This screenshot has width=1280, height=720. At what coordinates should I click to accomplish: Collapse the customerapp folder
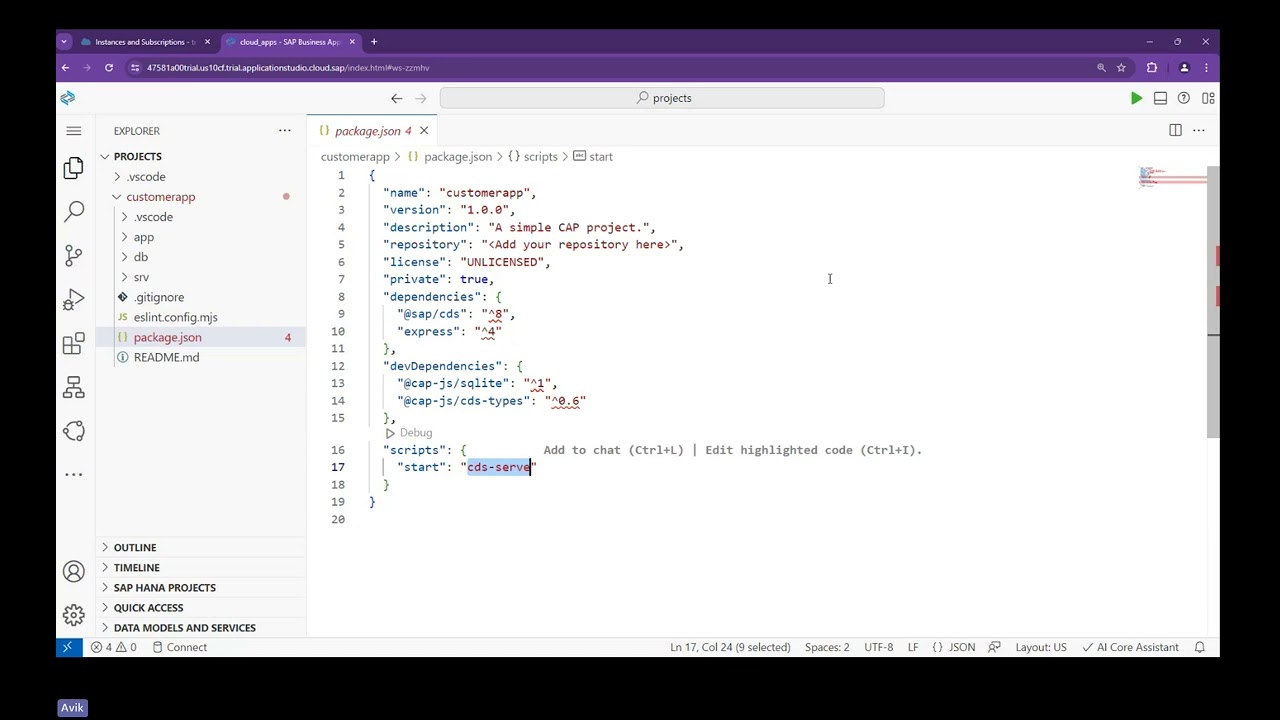(160, 197)
